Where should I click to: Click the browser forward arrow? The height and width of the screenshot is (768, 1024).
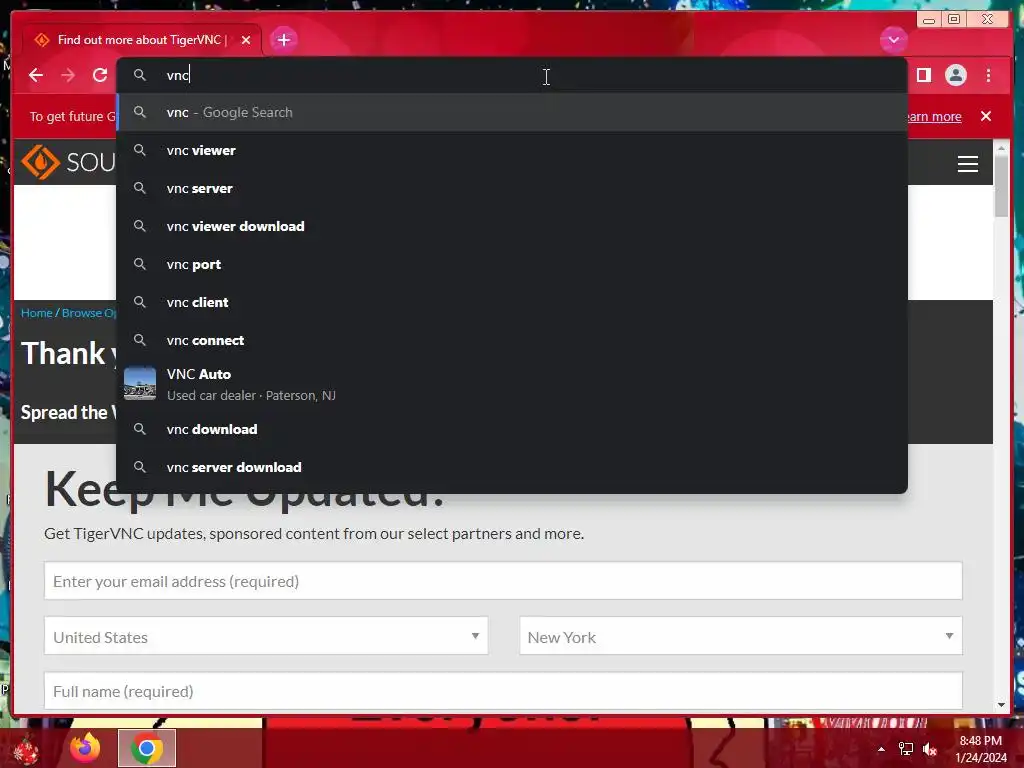pyautogui.click(x=68, y=75)
